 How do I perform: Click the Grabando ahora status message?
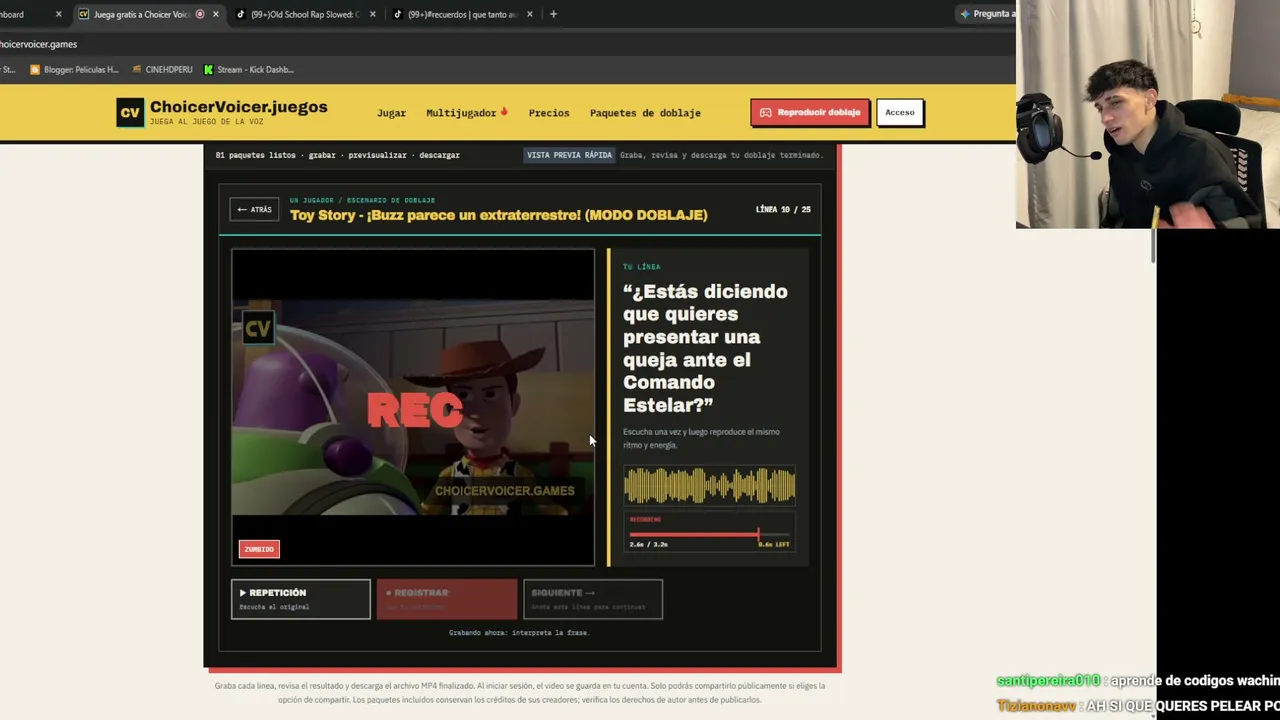tap(519, 633)
